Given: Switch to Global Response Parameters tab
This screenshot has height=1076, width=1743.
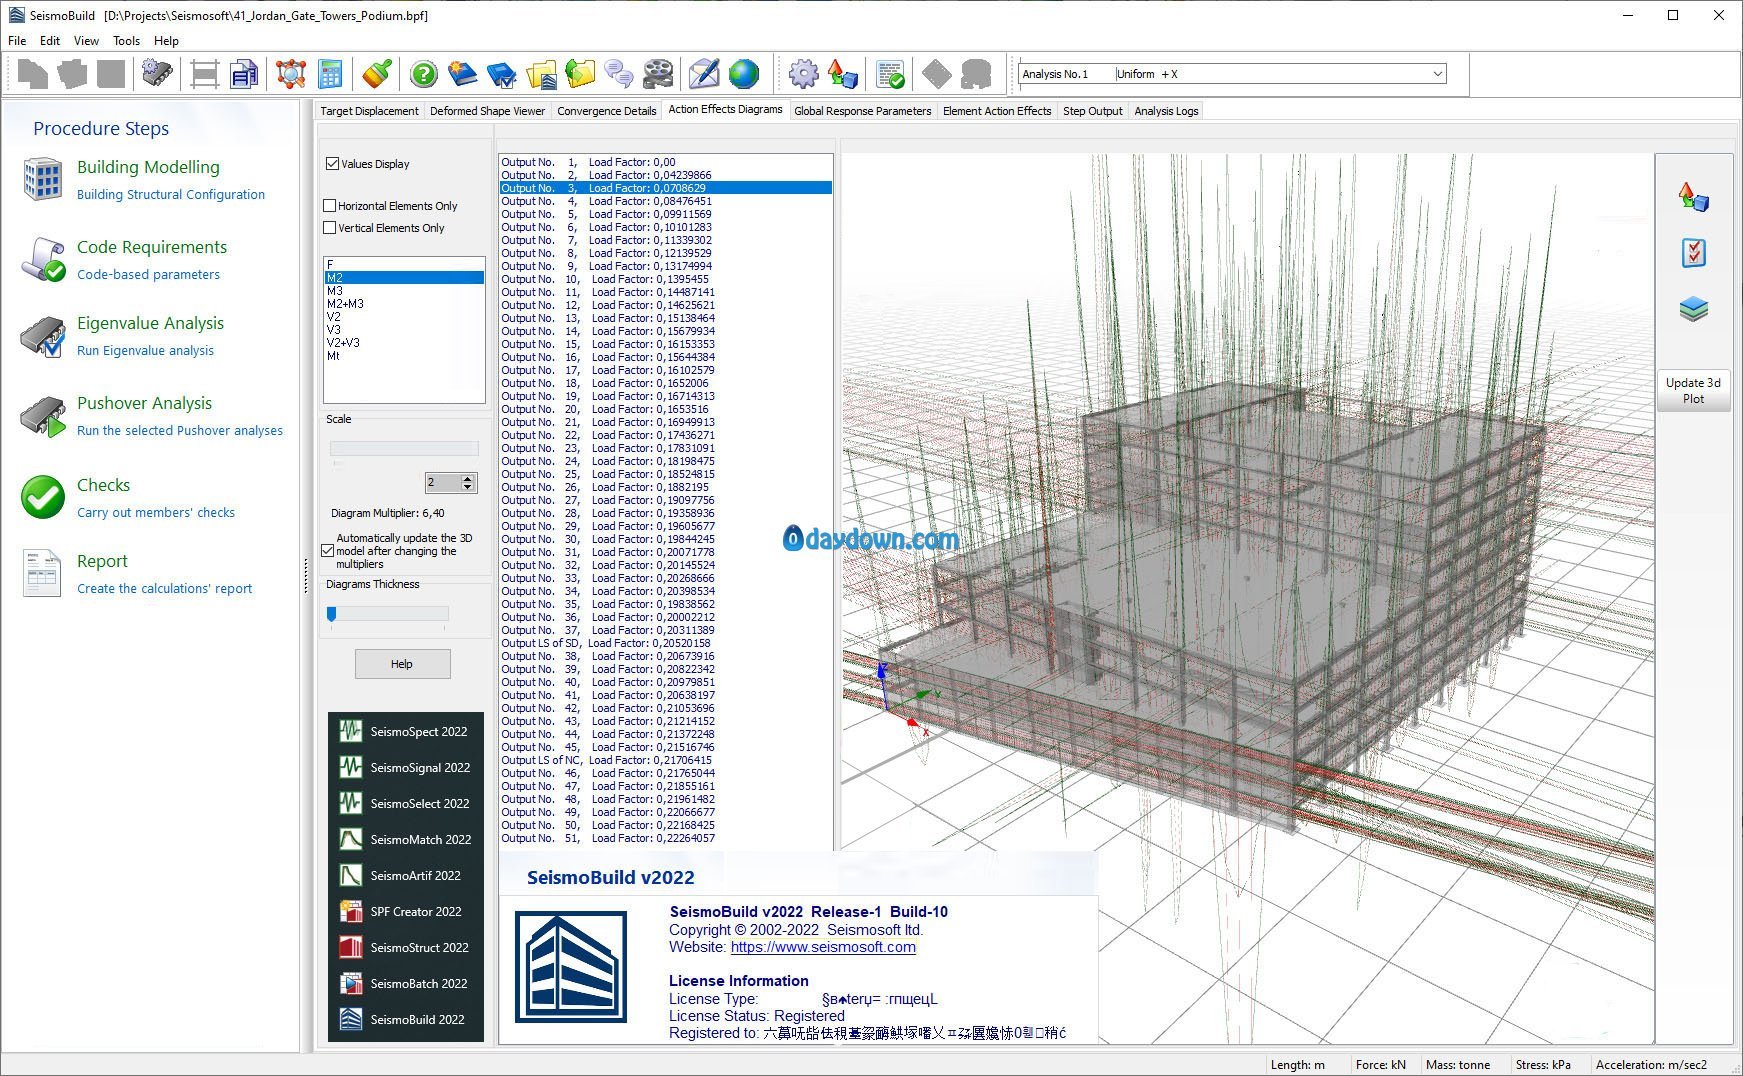Looking at the screenshot, I should point(862,111).
